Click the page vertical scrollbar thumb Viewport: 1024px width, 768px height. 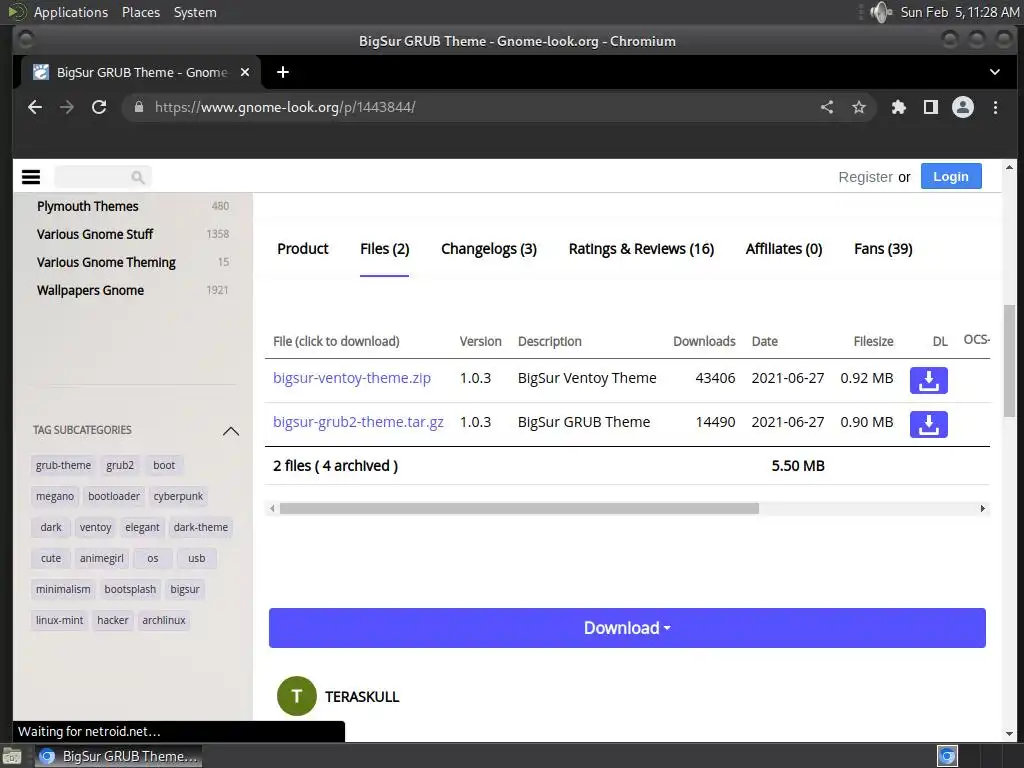[x=1009, y=360]
